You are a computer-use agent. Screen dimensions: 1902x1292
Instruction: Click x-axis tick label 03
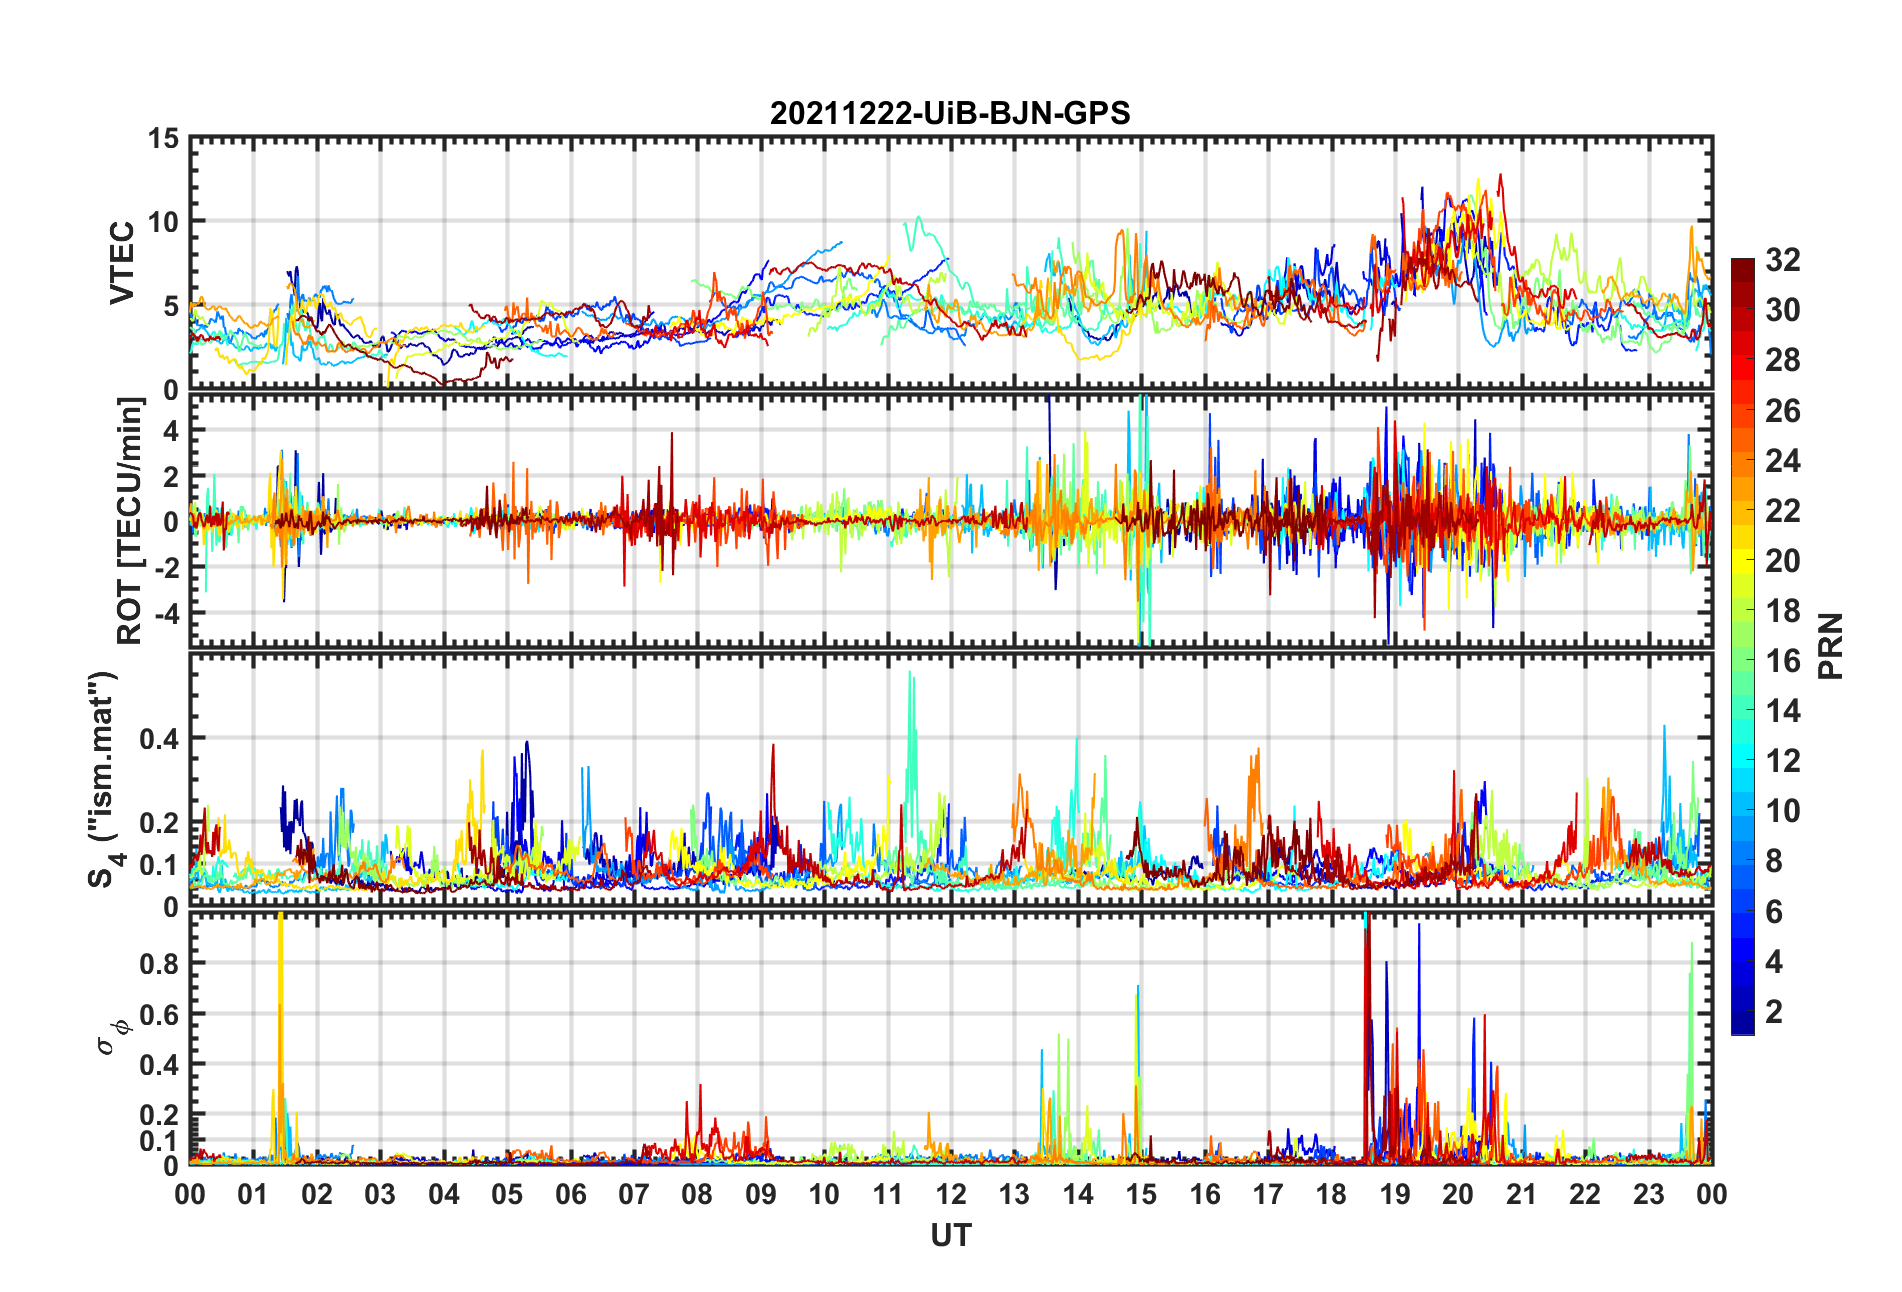click(x=380, y=1194)
